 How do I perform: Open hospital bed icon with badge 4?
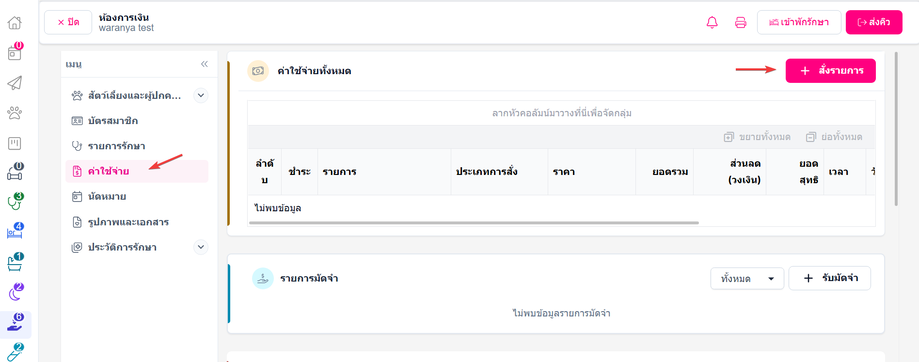tap(15, 231)
